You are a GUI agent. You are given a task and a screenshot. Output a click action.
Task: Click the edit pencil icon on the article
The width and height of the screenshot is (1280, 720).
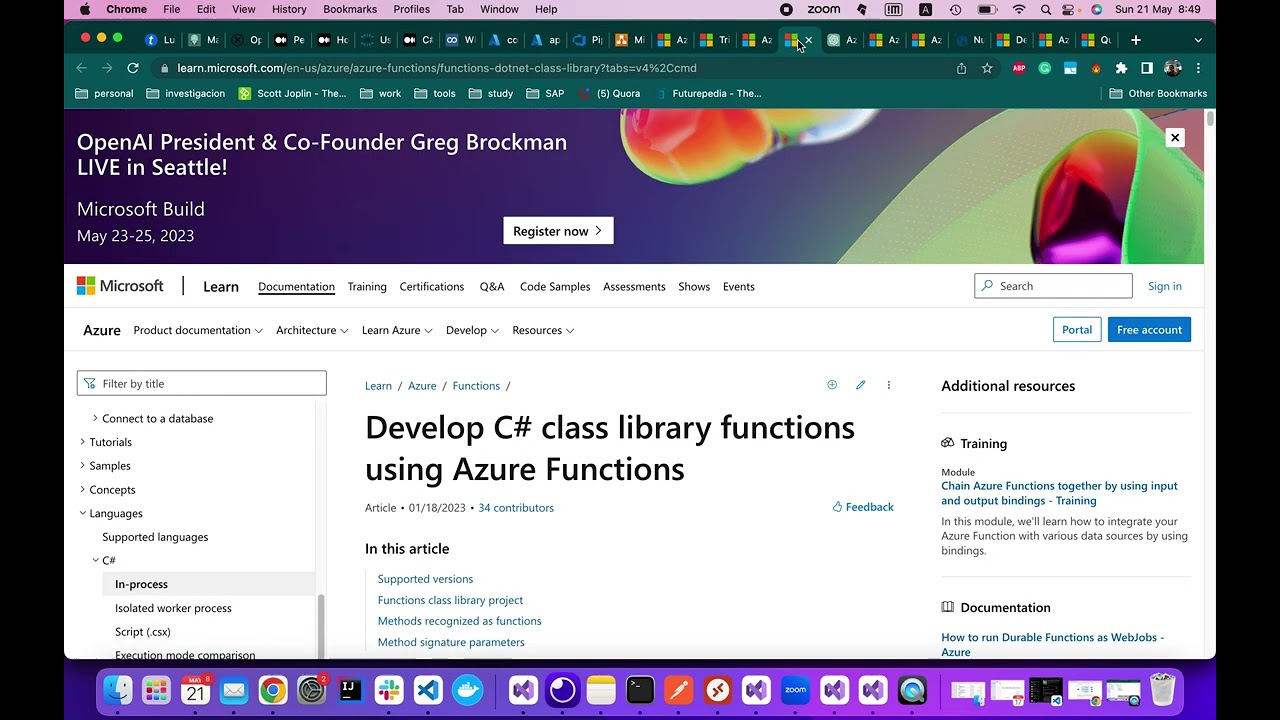click(860, 385)
